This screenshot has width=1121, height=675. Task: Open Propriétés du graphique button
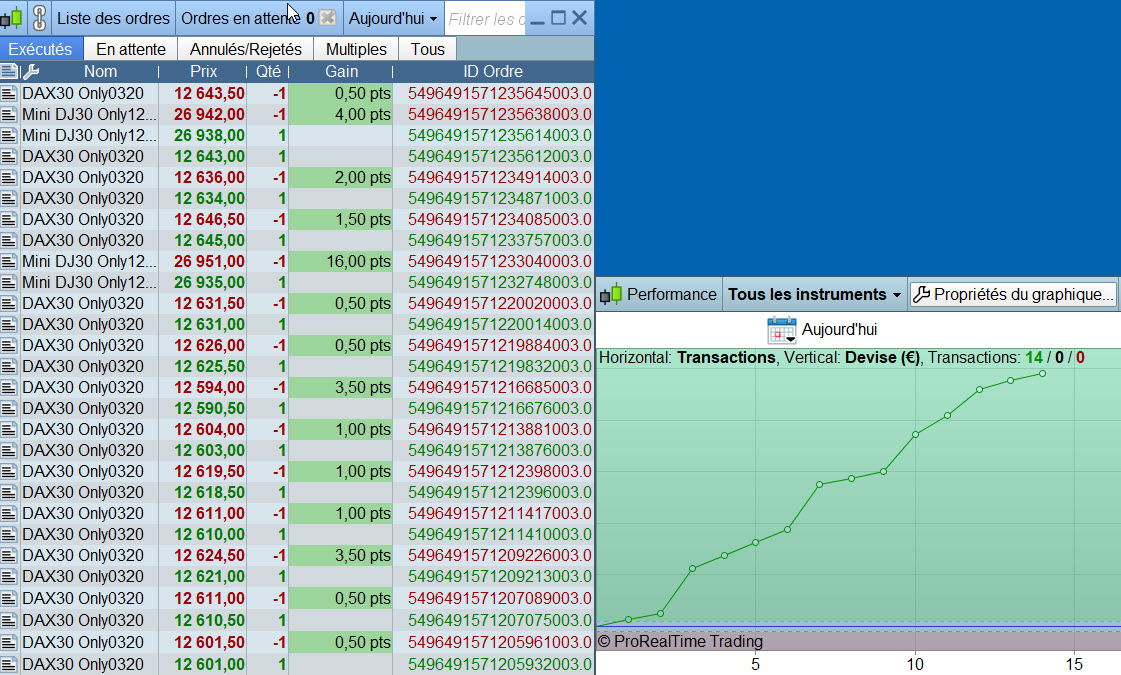tap(1013, 294)
